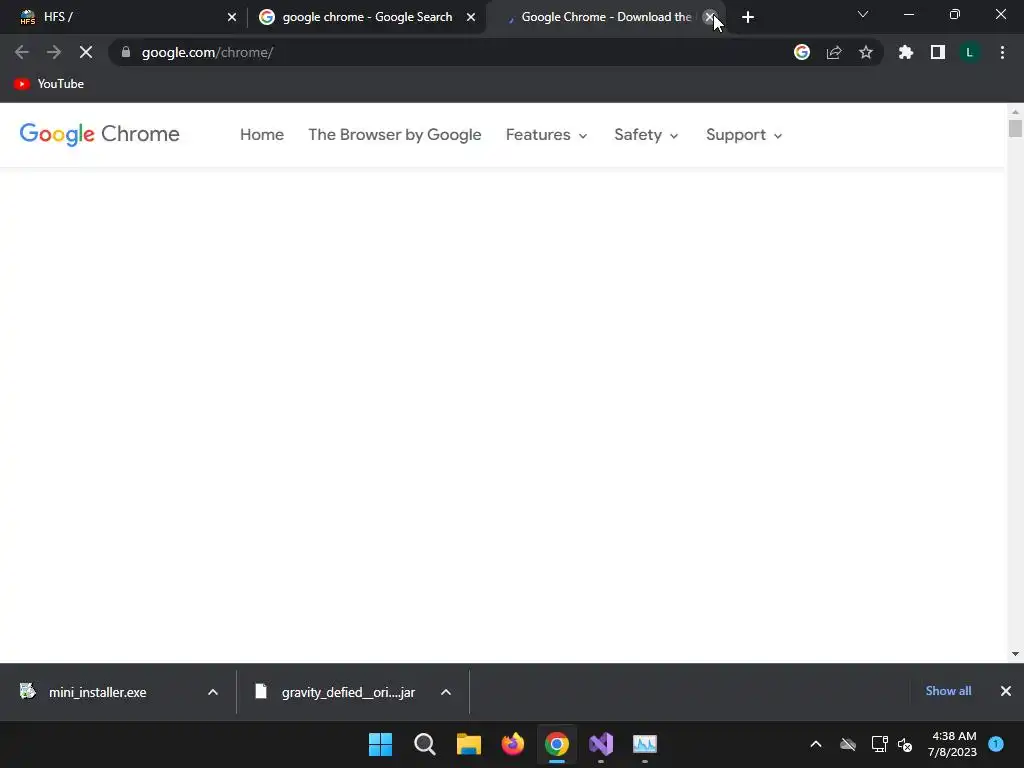Open Firefox from taskbar
This screenshot has height=768, width=1024.
pyautogui.click(x=513, y=744)
